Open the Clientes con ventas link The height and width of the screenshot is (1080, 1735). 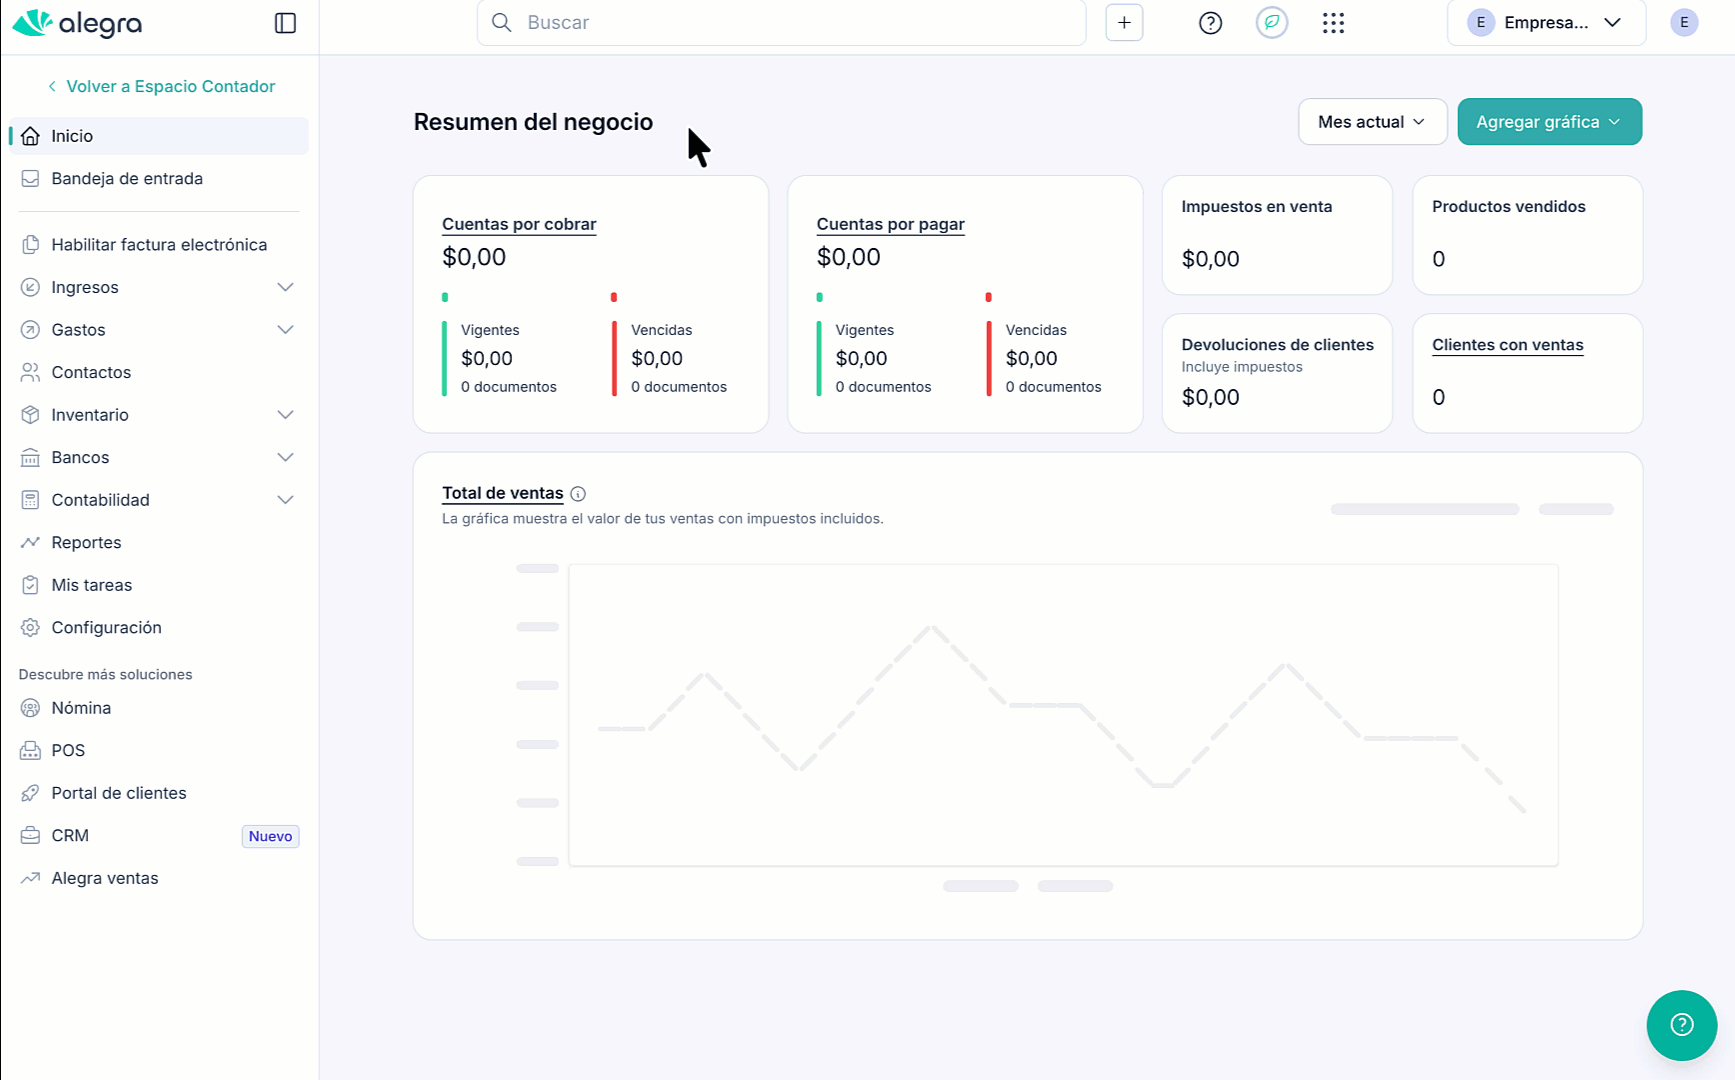click(x=1507, y=345)
